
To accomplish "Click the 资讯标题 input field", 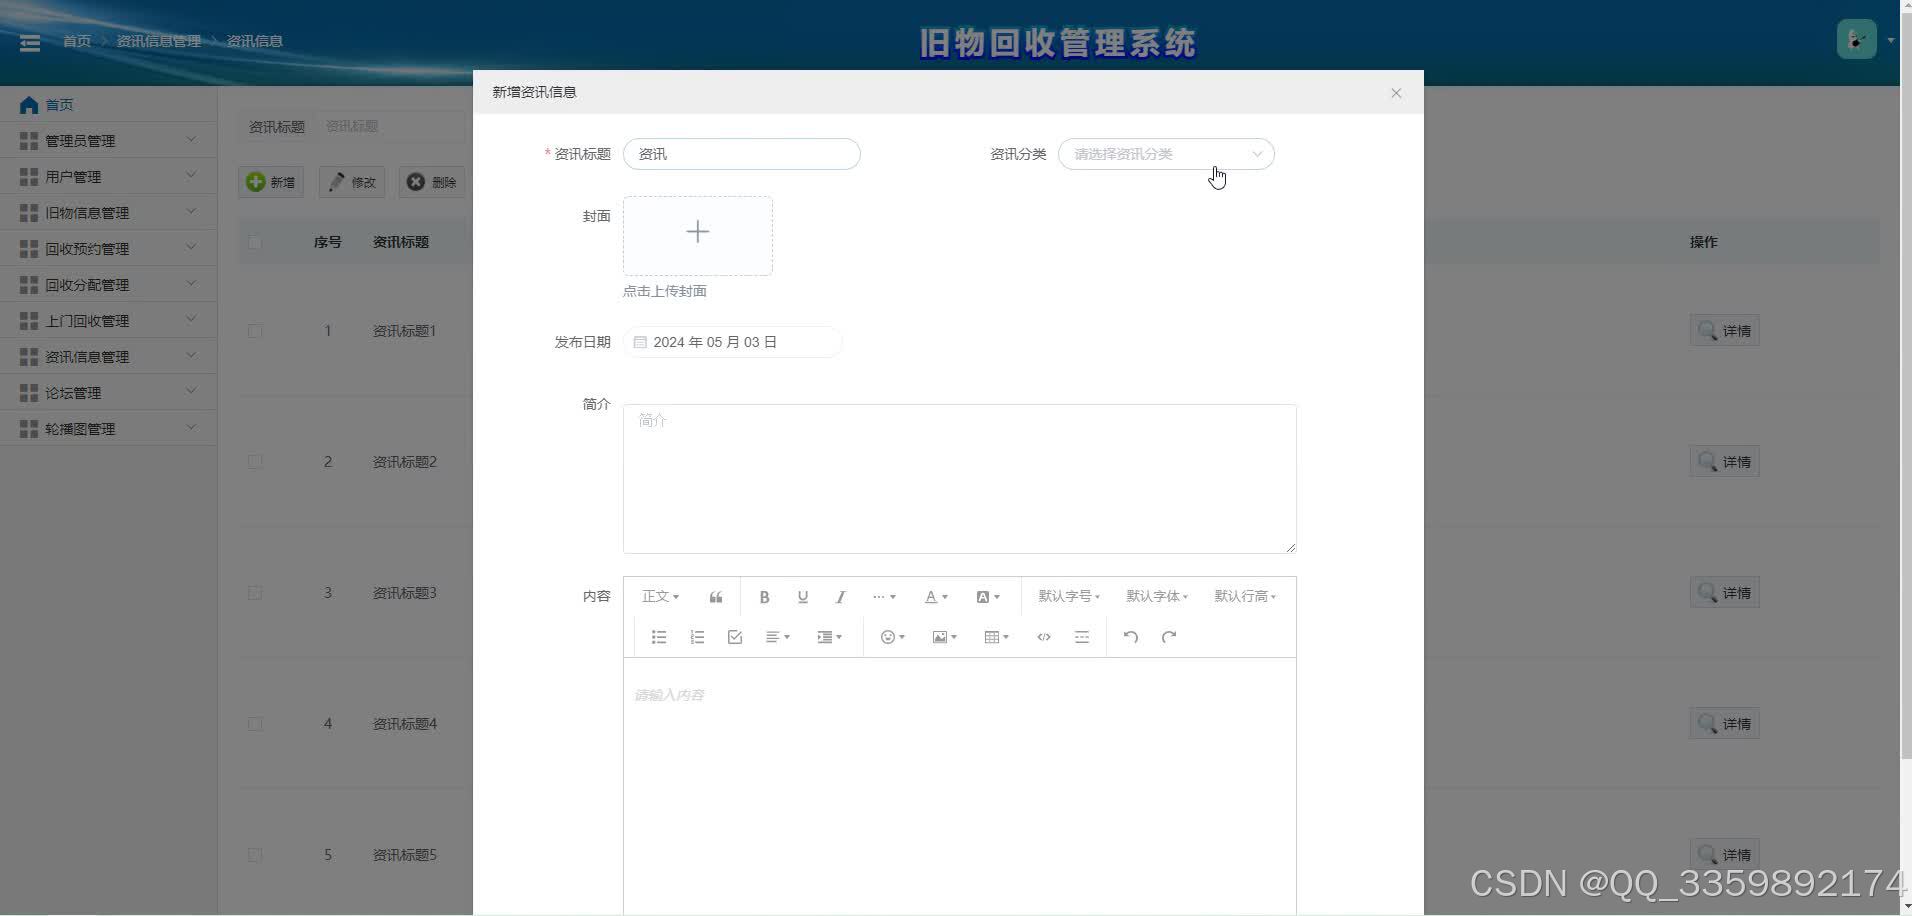I will [x=741, y=154].
